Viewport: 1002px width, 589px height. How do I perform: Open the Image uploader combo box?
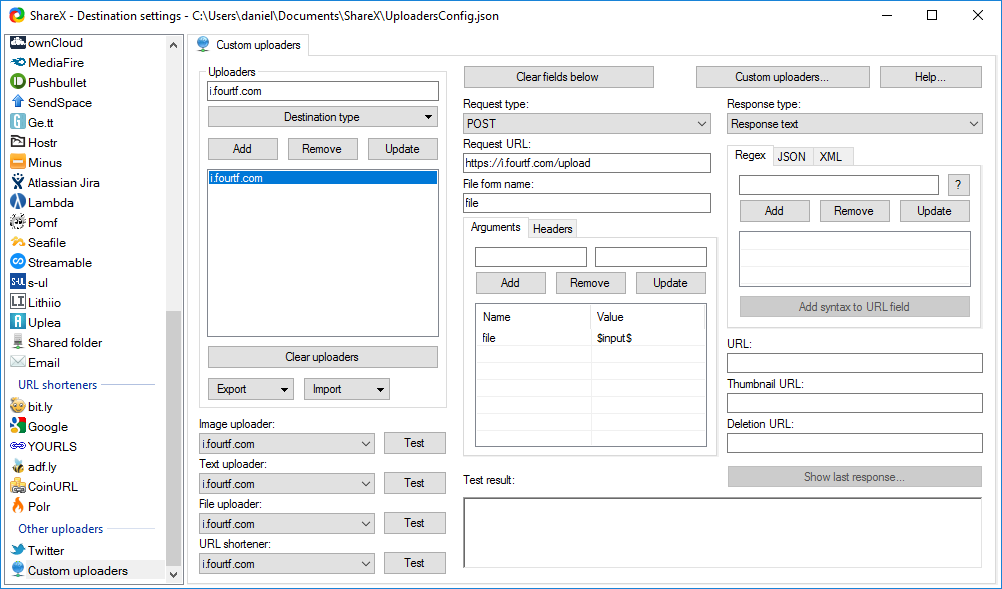[x=287, y=443]
